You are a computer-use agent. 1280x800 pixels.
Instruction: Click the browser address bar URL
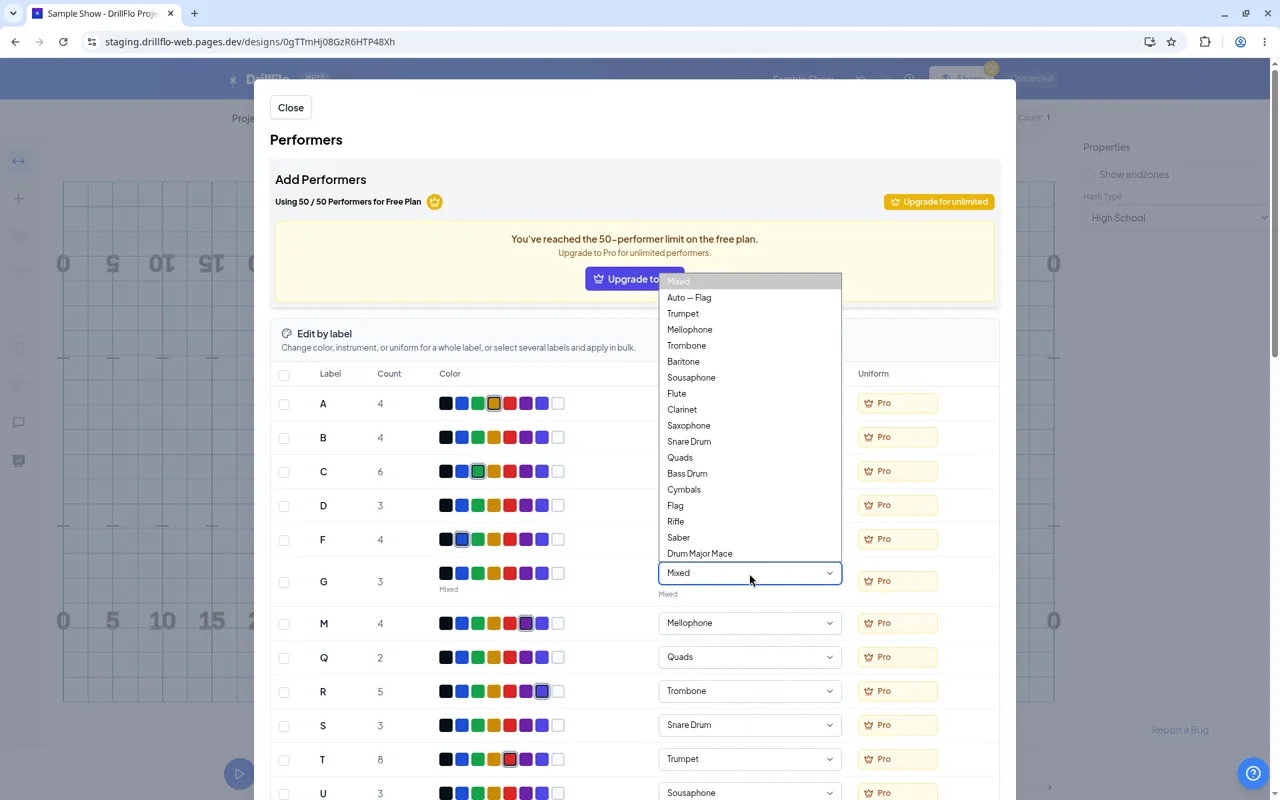(250, 42)
